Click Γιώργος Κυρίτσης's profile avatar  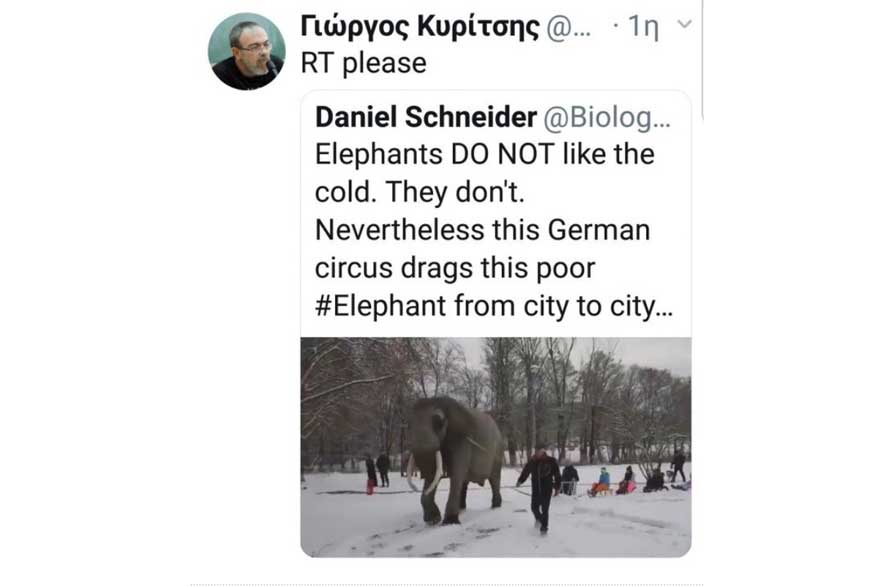(247, 51)
